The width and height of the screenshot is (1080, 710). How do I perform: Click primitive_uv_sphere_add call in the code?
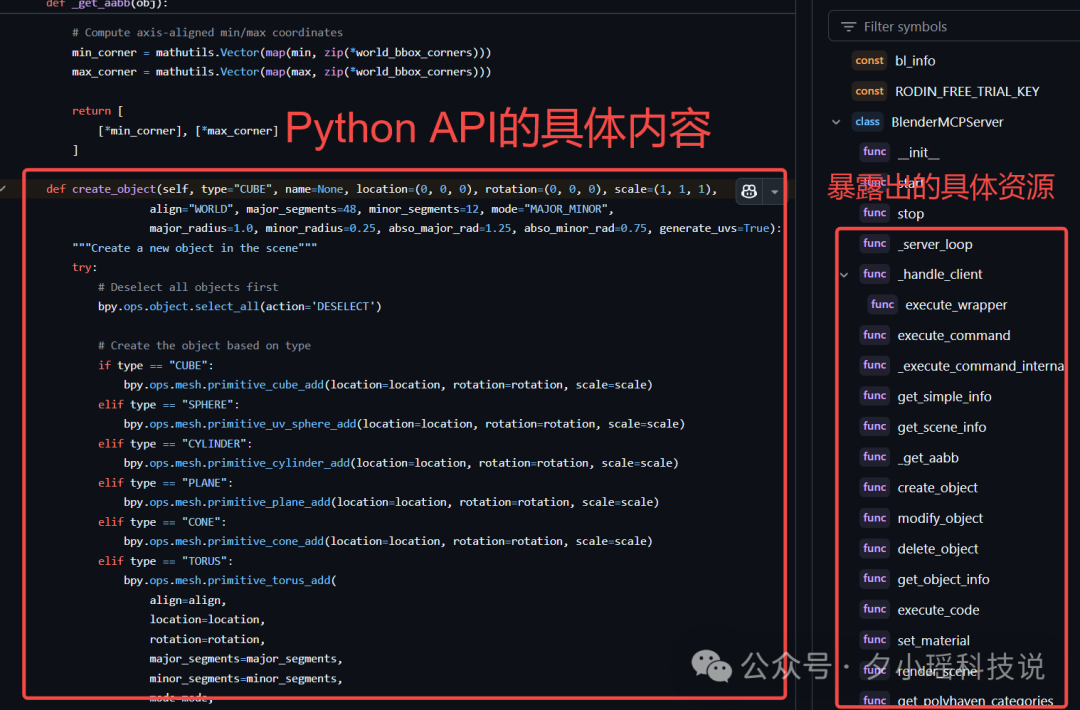pyautogui.click(x=282, y=424)
